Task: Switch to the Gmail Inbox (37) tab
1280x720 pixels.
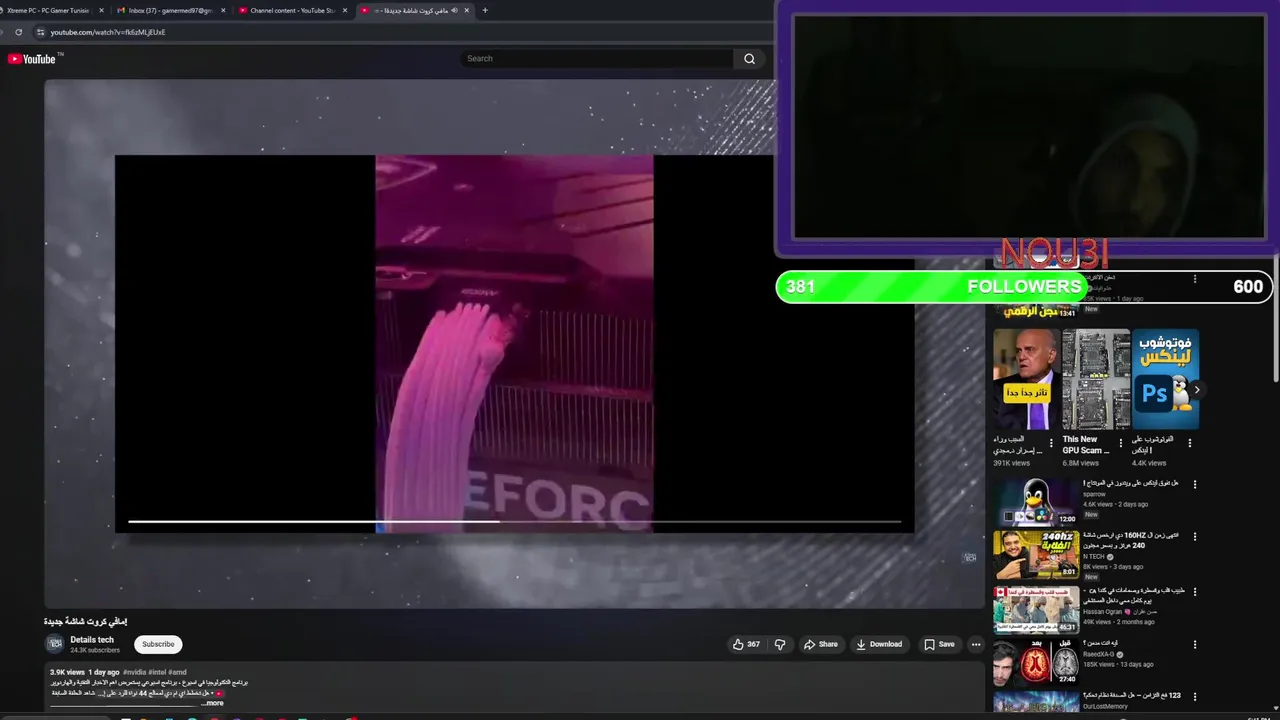Action: click(x=169, y=10)
